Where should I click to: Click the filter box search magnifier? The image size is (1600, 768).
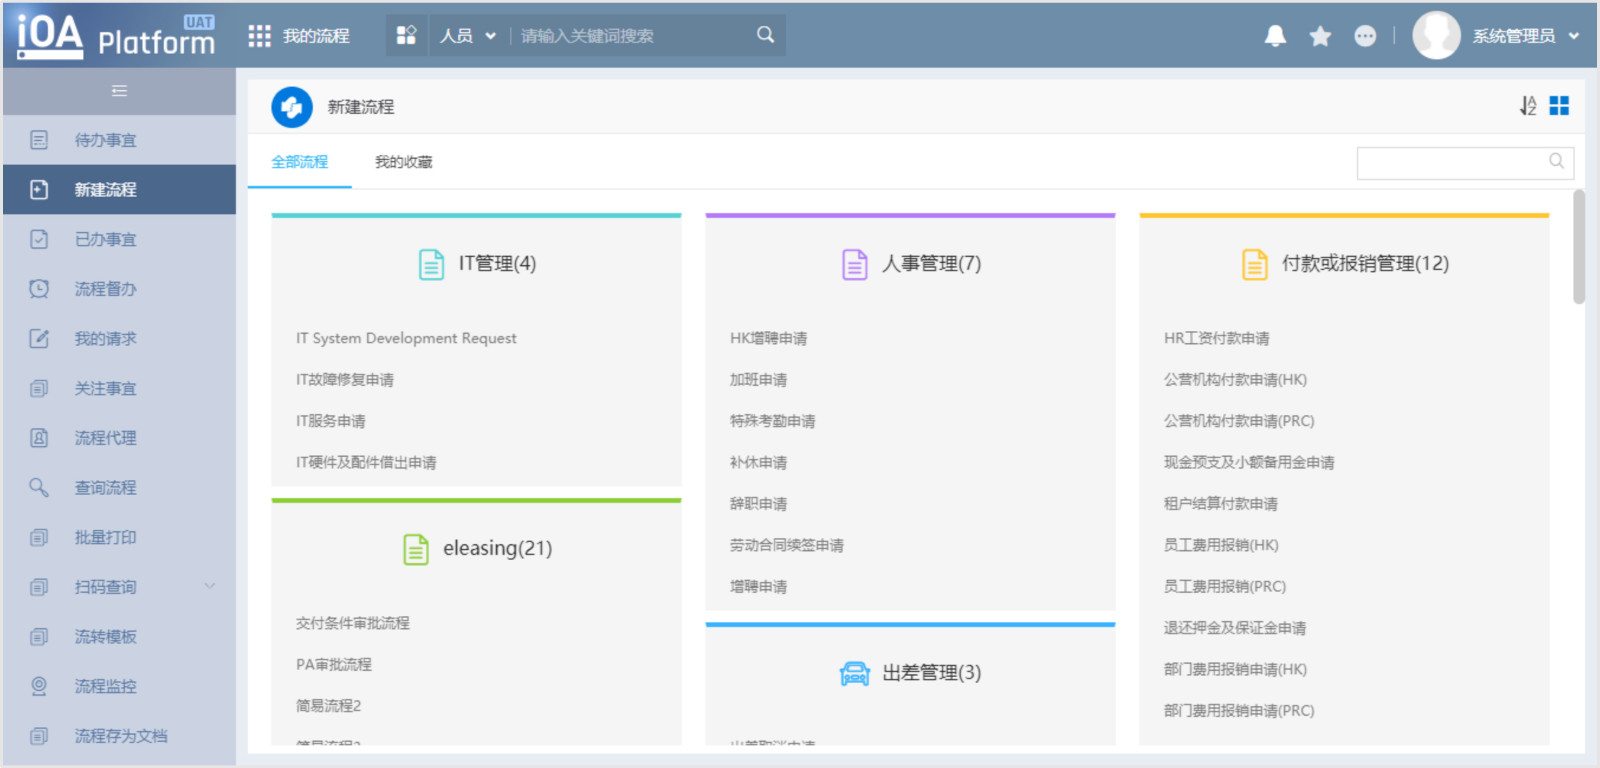1557,161
